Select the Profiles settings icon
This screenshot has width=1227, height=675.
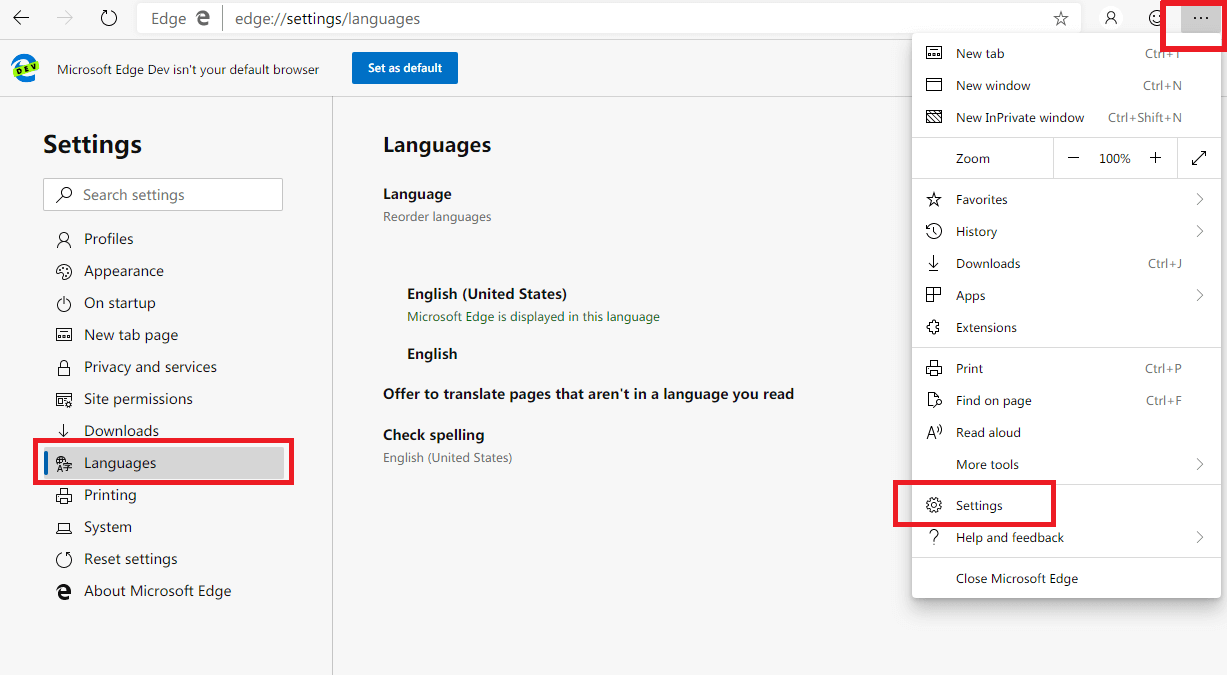pyautogui.click(x=62, y=239)
